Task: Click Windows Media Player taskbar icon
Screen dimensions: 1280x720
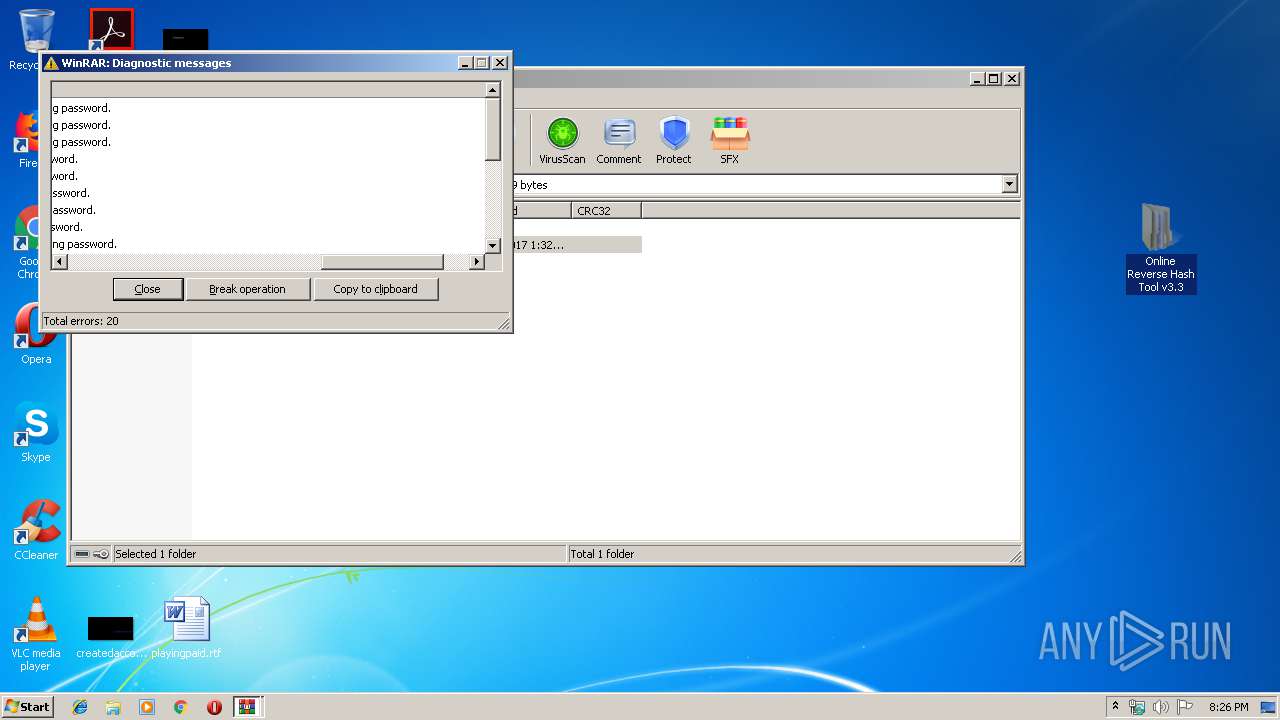Action: [147, 707]
